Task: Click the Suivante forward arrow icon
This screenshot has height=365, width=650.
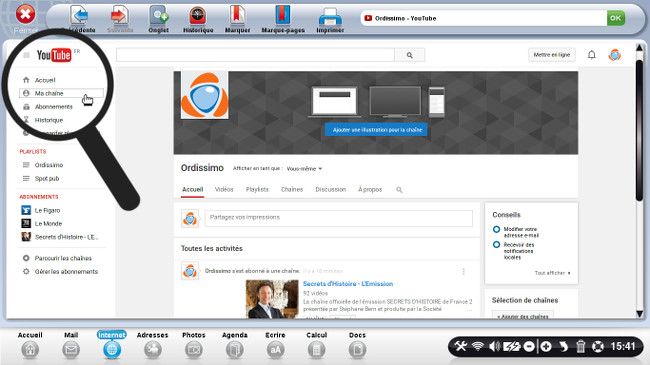Action: coord(120,15)
